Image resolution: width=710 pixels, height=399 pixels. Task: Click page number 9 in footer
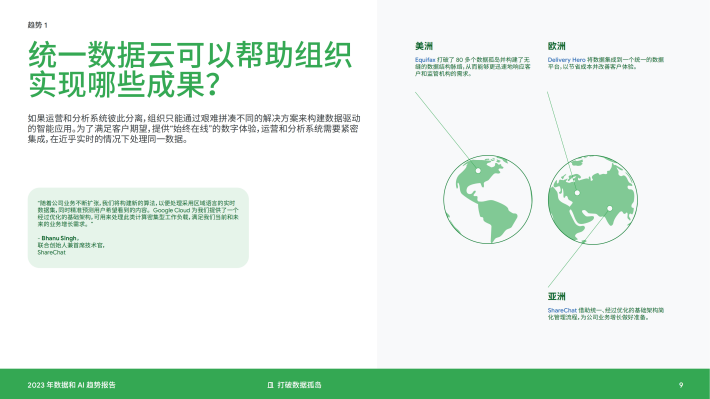pyautogui.click(x=681, y=385)
